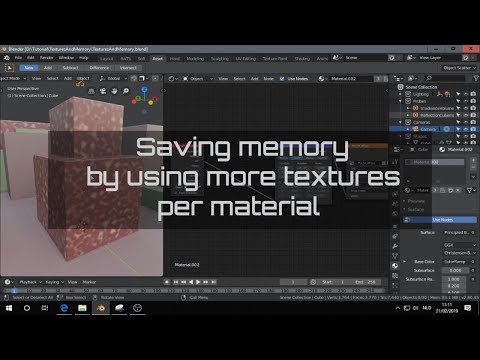Open the Object Scatter dropdown
The image size is (480, 360).
coord(459,68)
